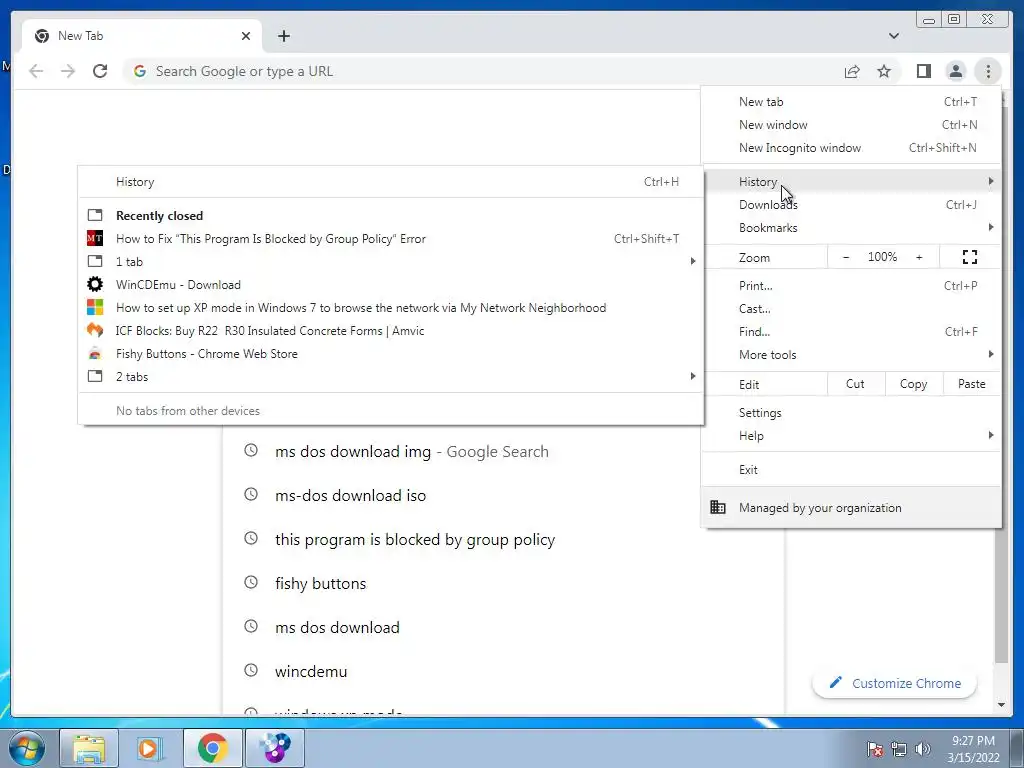The width and height of the screenshot is (1024, 768).
Task: Open full History page entry Ctrl+H
Action: point(391,182)
